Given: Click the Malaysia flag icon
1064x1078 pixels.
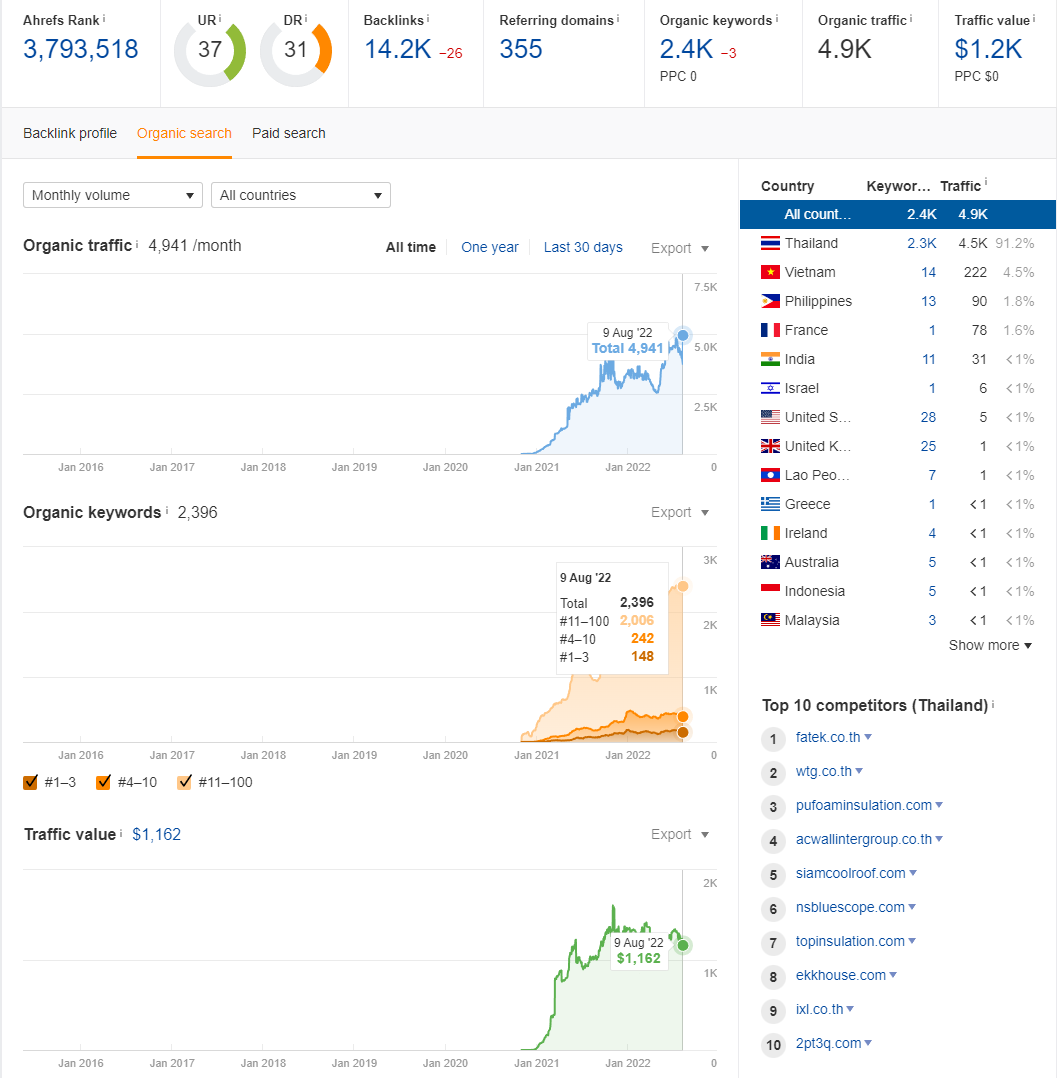Looking at the screenshot, I should pyautogui.click(x=770, y=619).
